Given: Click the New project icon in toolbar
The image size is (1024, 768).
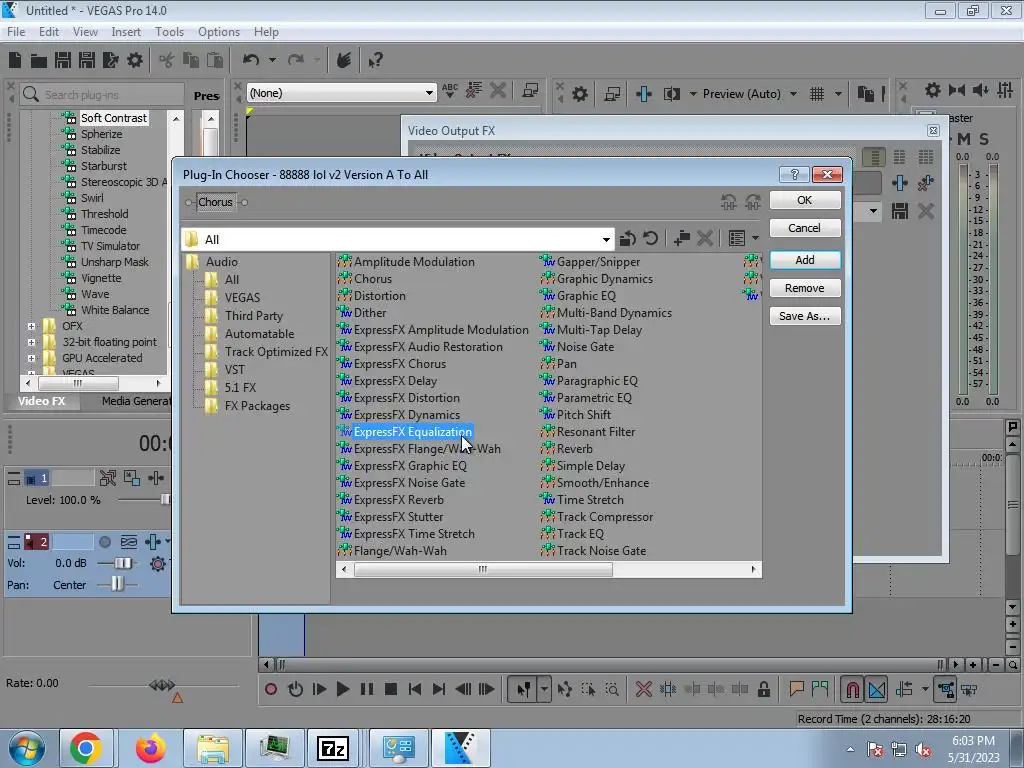Looking at the screenshot, I should click(15, 60).
